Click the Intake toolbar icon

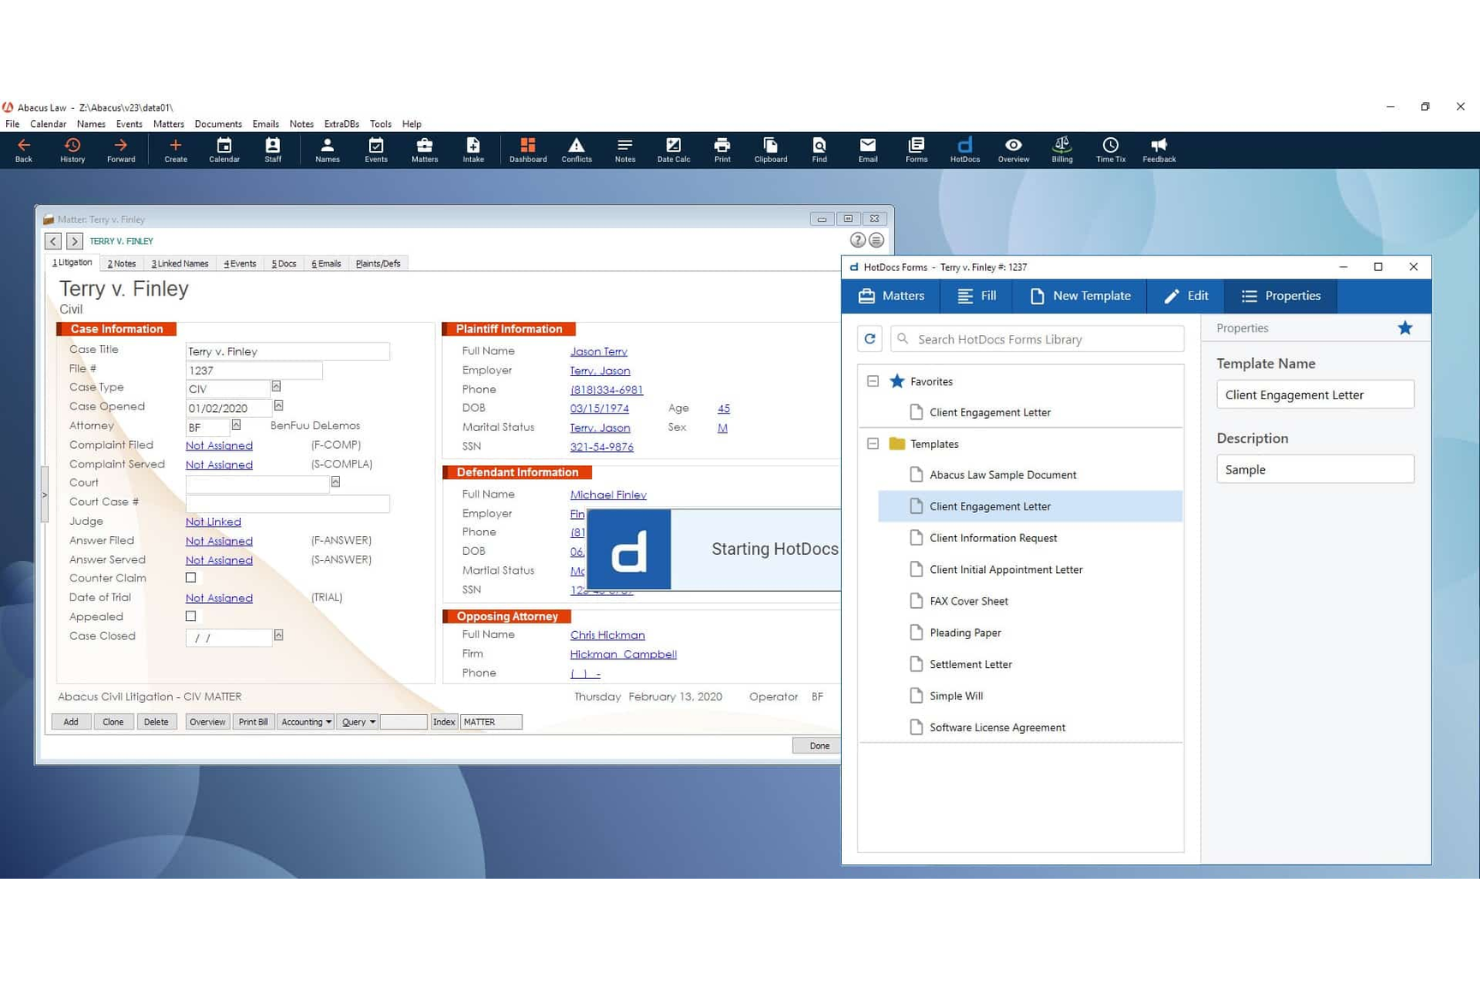point(473,150)
